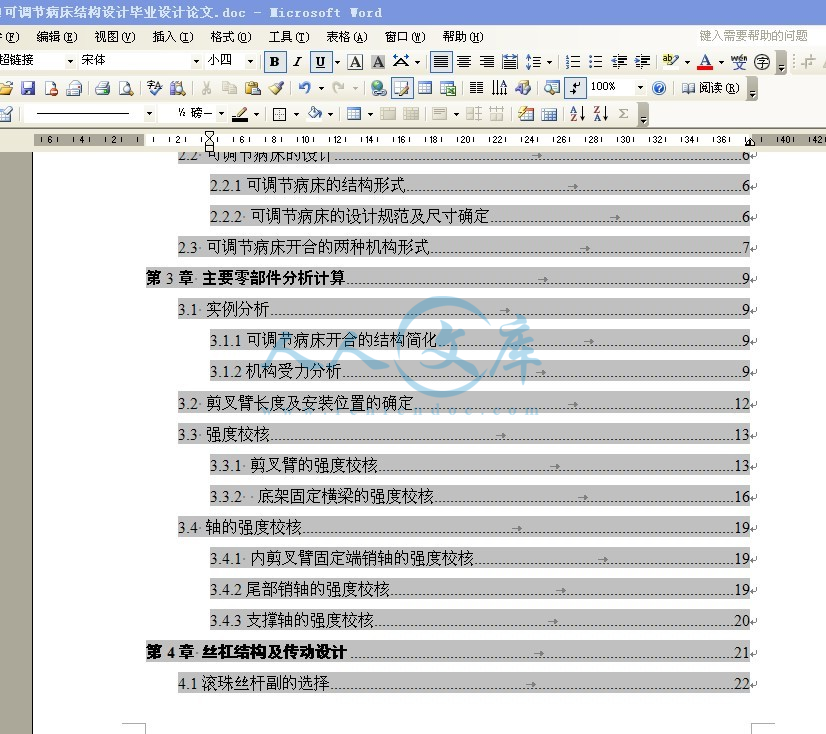The width and height of the screenshot is (826, 734).
Task: Toggle justify alignment
Action: [441, 62]
